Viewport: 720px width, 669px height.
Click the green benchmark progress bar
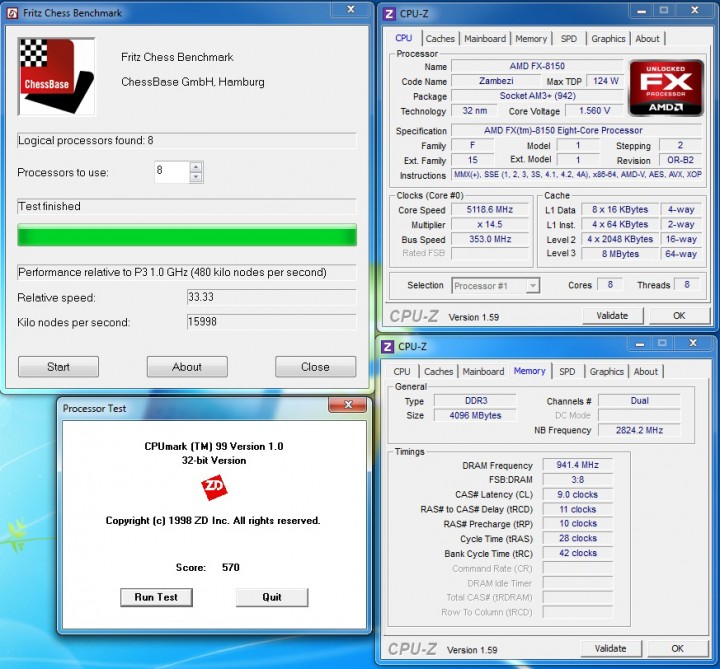(x=187, y=235)
